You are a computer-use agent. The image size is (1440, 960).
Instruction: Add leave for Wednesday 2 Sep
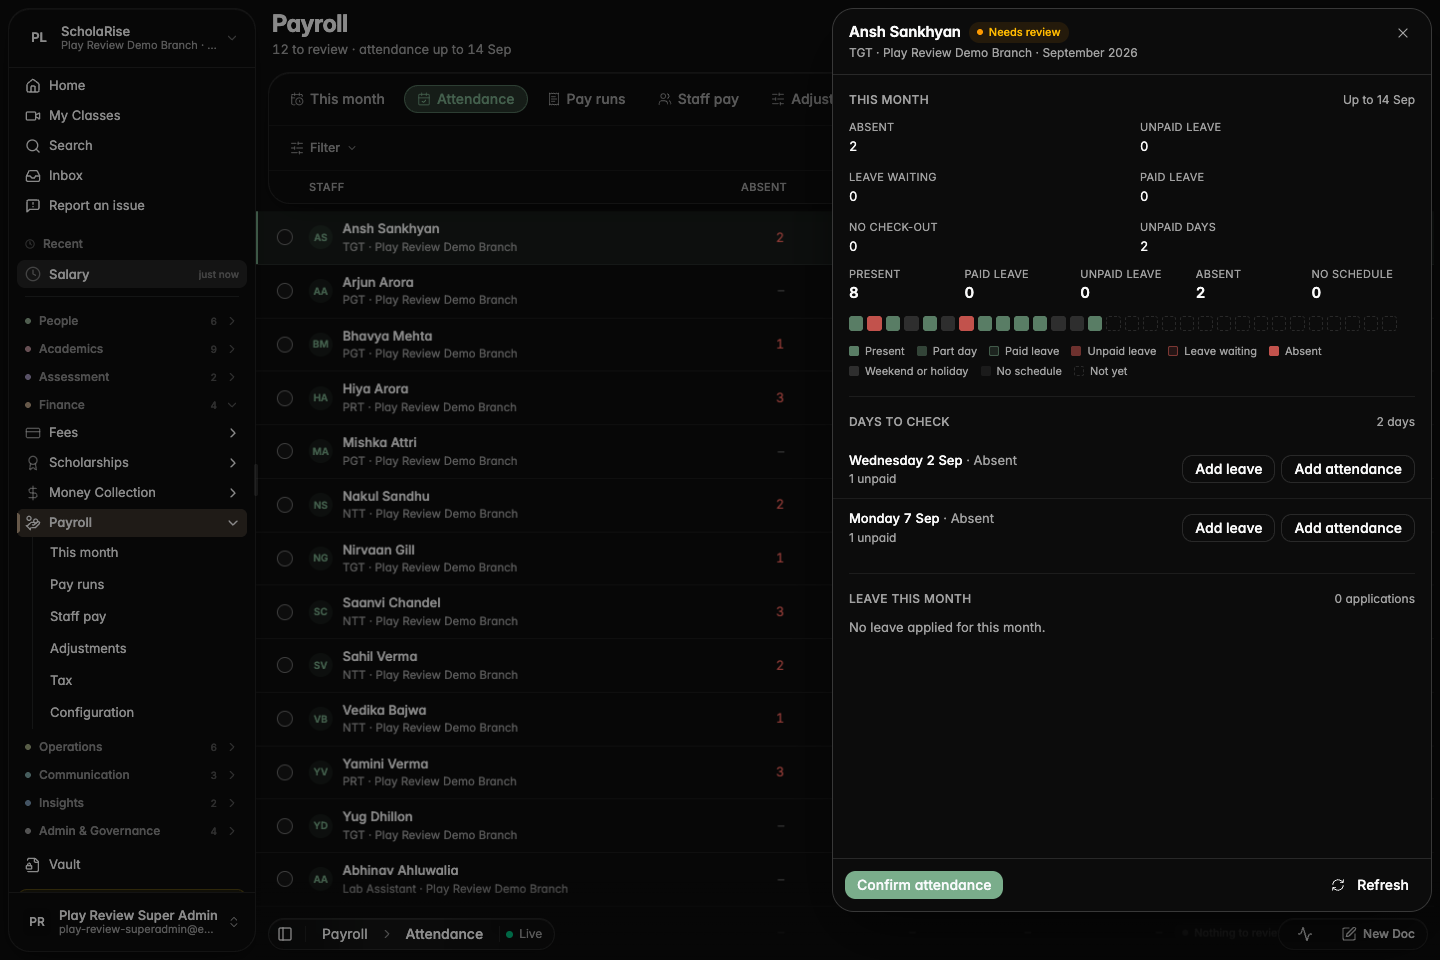(1228, 469)
